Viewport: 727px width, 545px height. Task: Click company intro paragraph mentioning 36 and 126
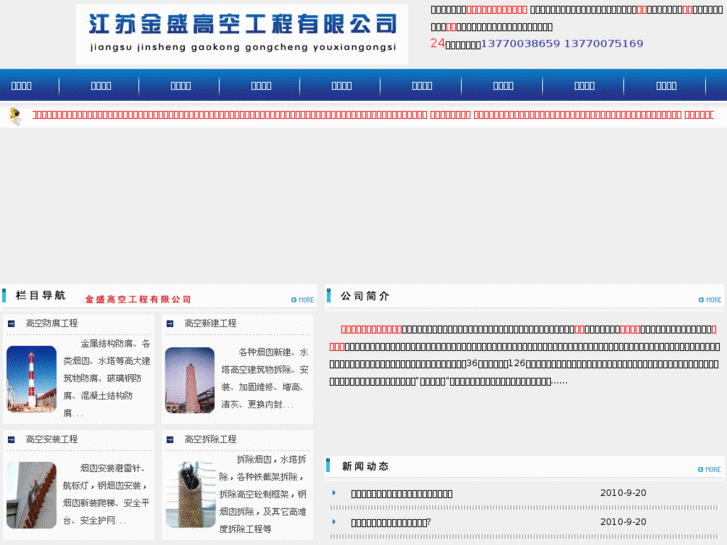pyautogui.click(x=524, y=355)
